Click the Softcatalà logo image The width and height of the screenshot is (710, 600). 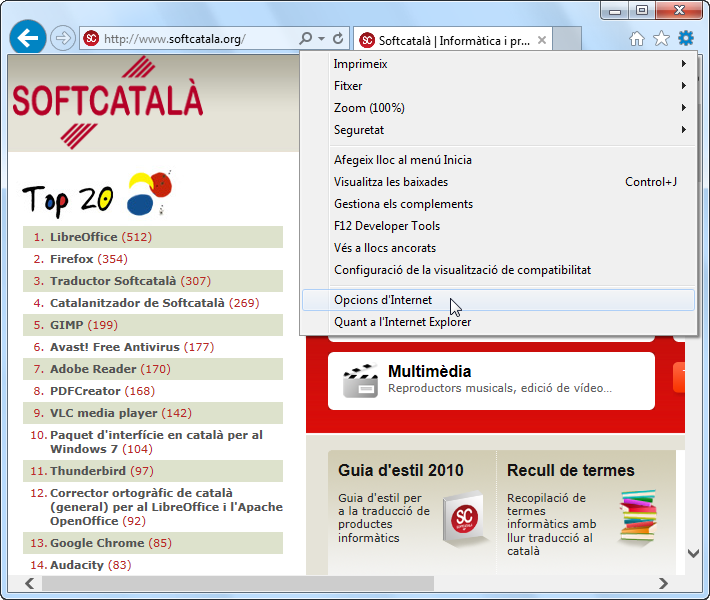pos(108,100)
